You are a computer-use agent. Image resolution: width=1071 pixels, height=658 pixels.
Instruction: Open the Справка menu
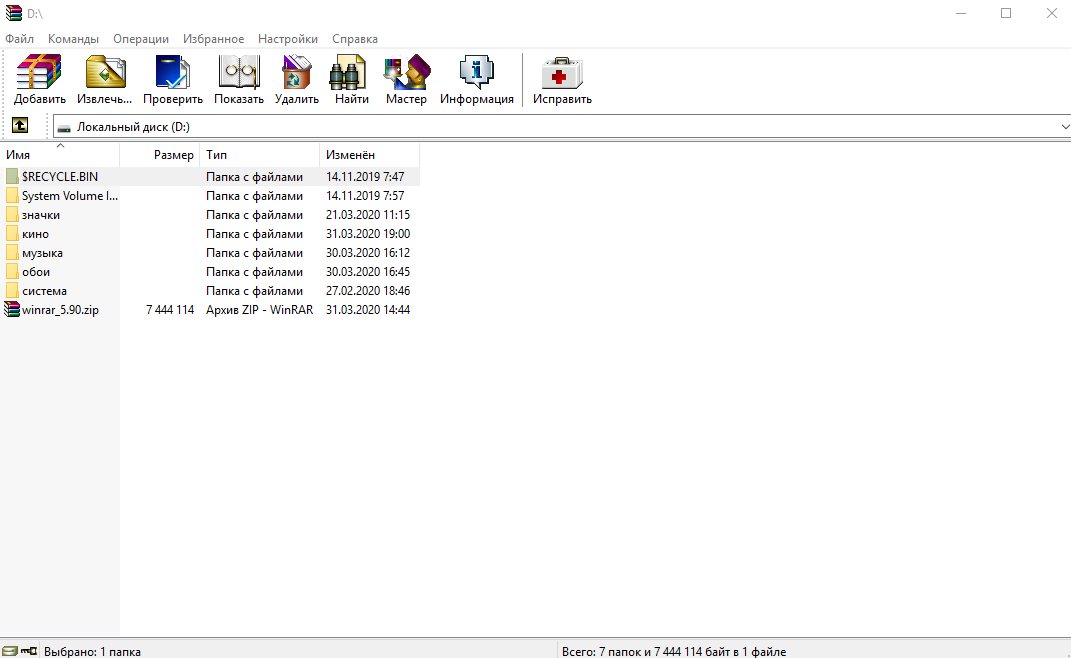[x=354, y=39]
